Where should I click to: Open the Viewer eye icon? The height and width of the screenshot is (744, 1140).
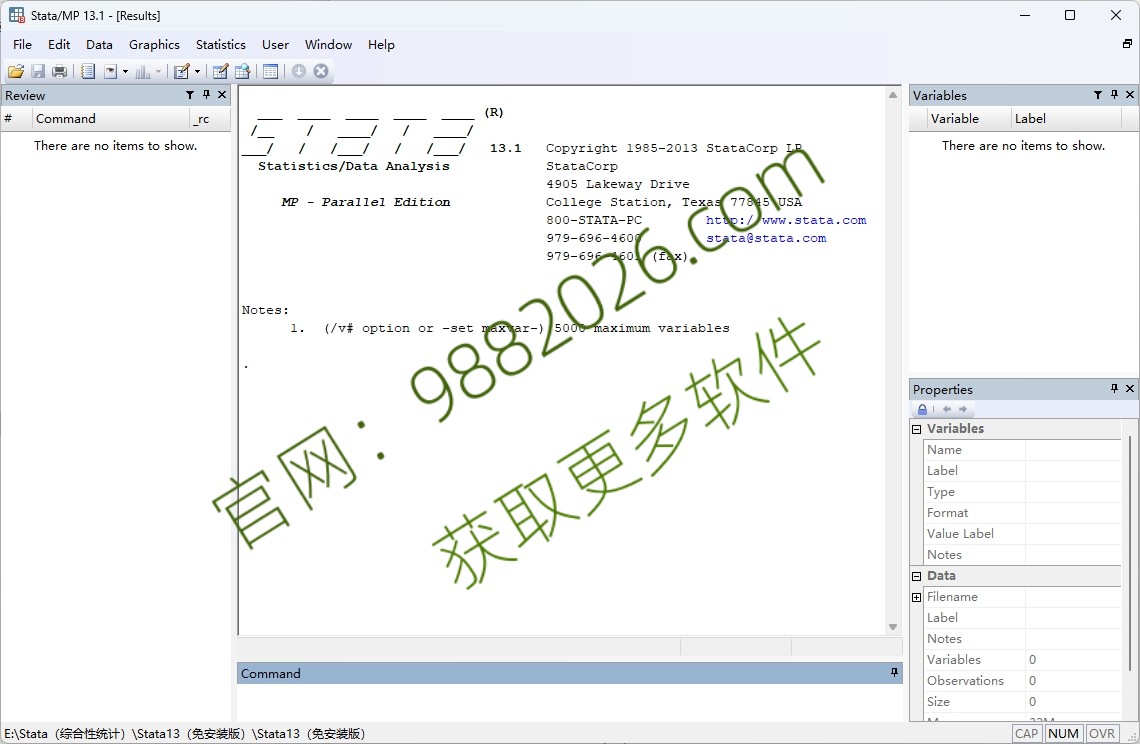pos(111,71)
